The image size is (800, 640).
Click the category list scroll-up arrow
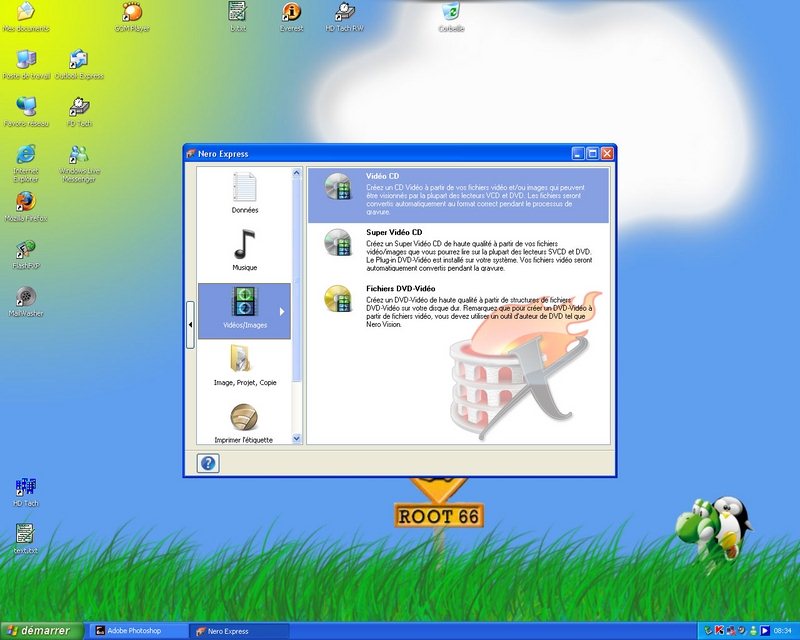coord(296,174)
